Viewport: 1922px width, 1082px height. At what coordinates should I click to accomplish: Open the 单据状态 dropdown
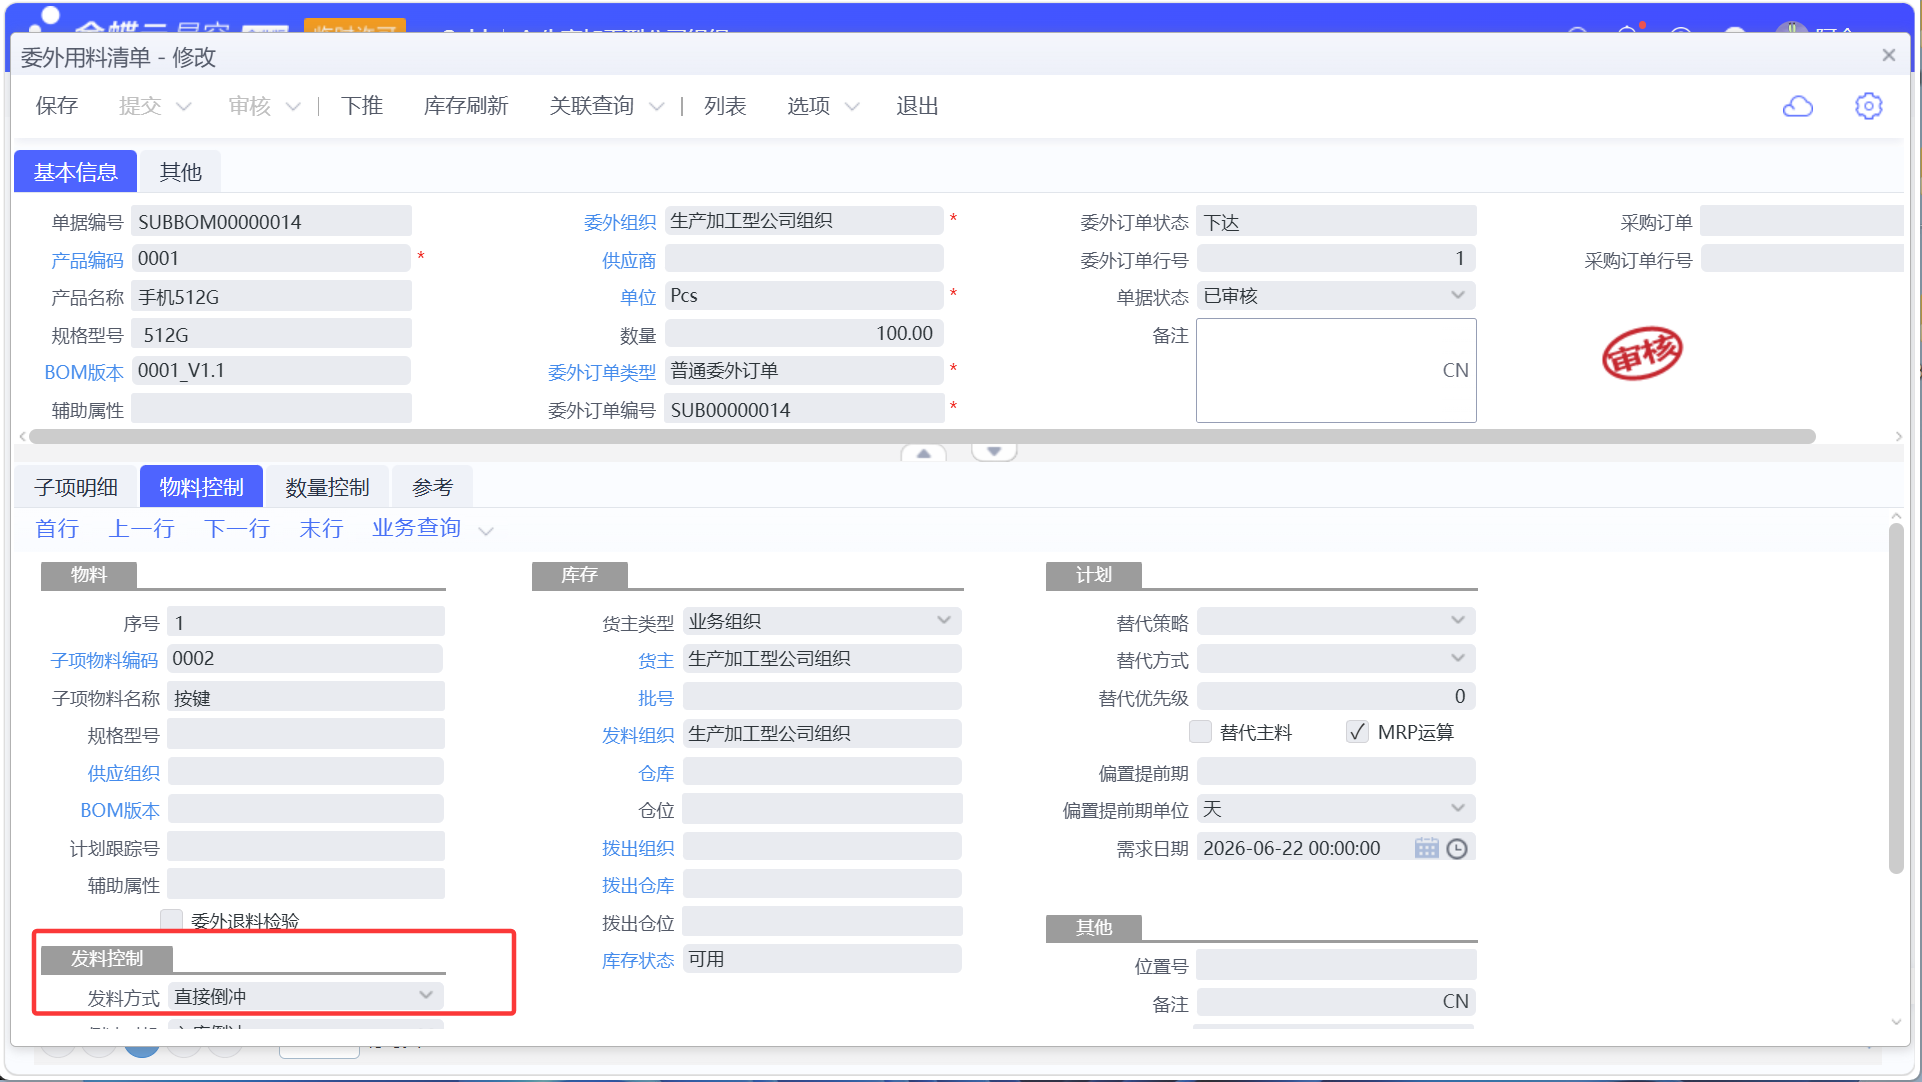click(x=1336, y=296)
